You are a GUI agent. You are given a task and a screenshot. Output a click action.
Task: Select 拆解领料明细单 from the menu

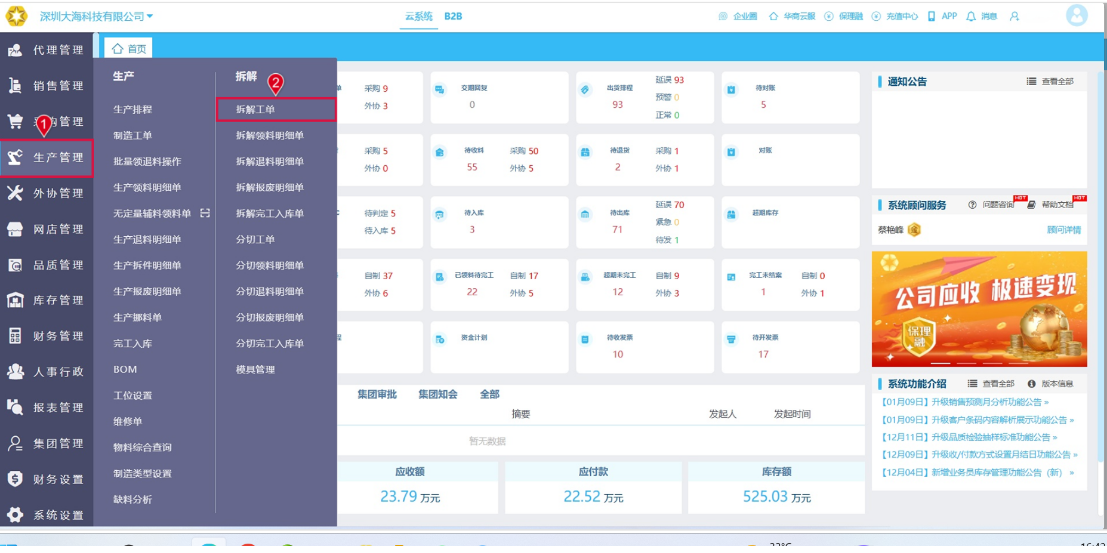click(x=270, y=136)
